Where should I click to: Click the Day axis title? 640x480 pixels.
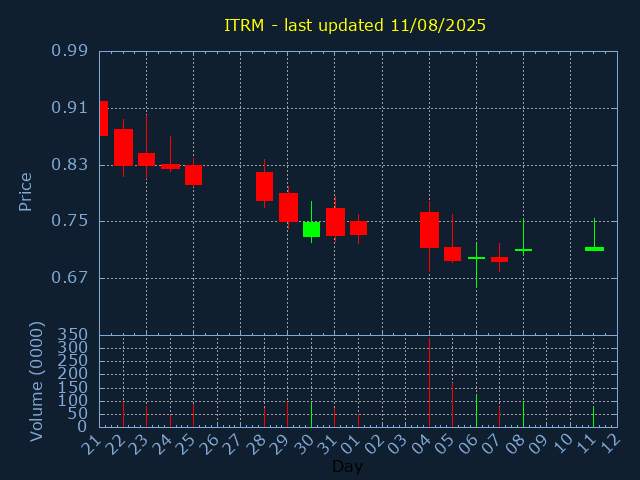pos(347,466)
